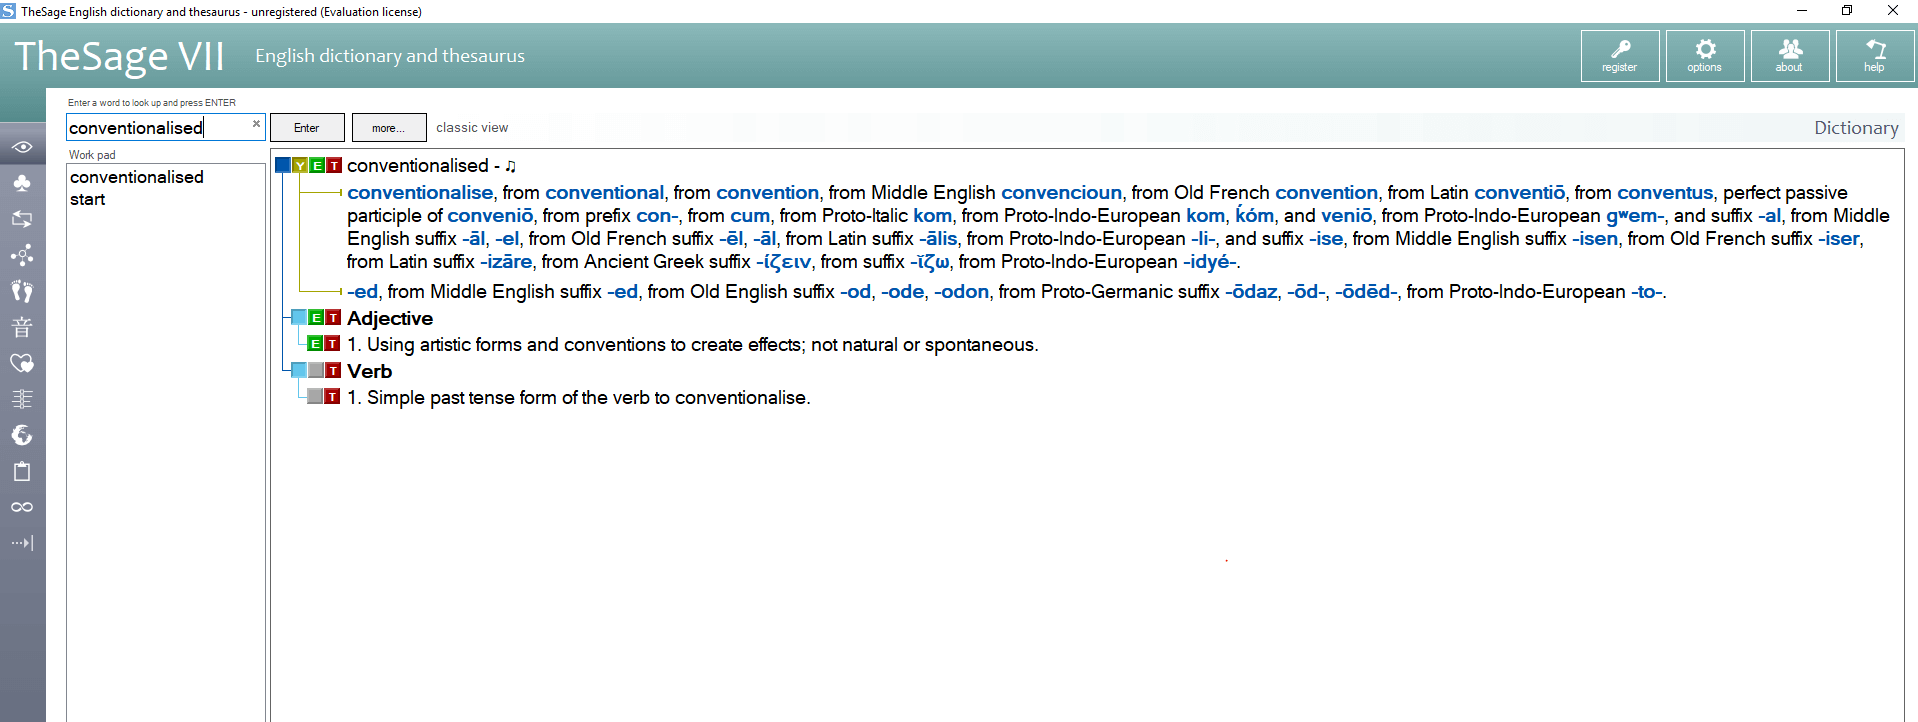Play pronunciation via the music note

pos(511,166)
